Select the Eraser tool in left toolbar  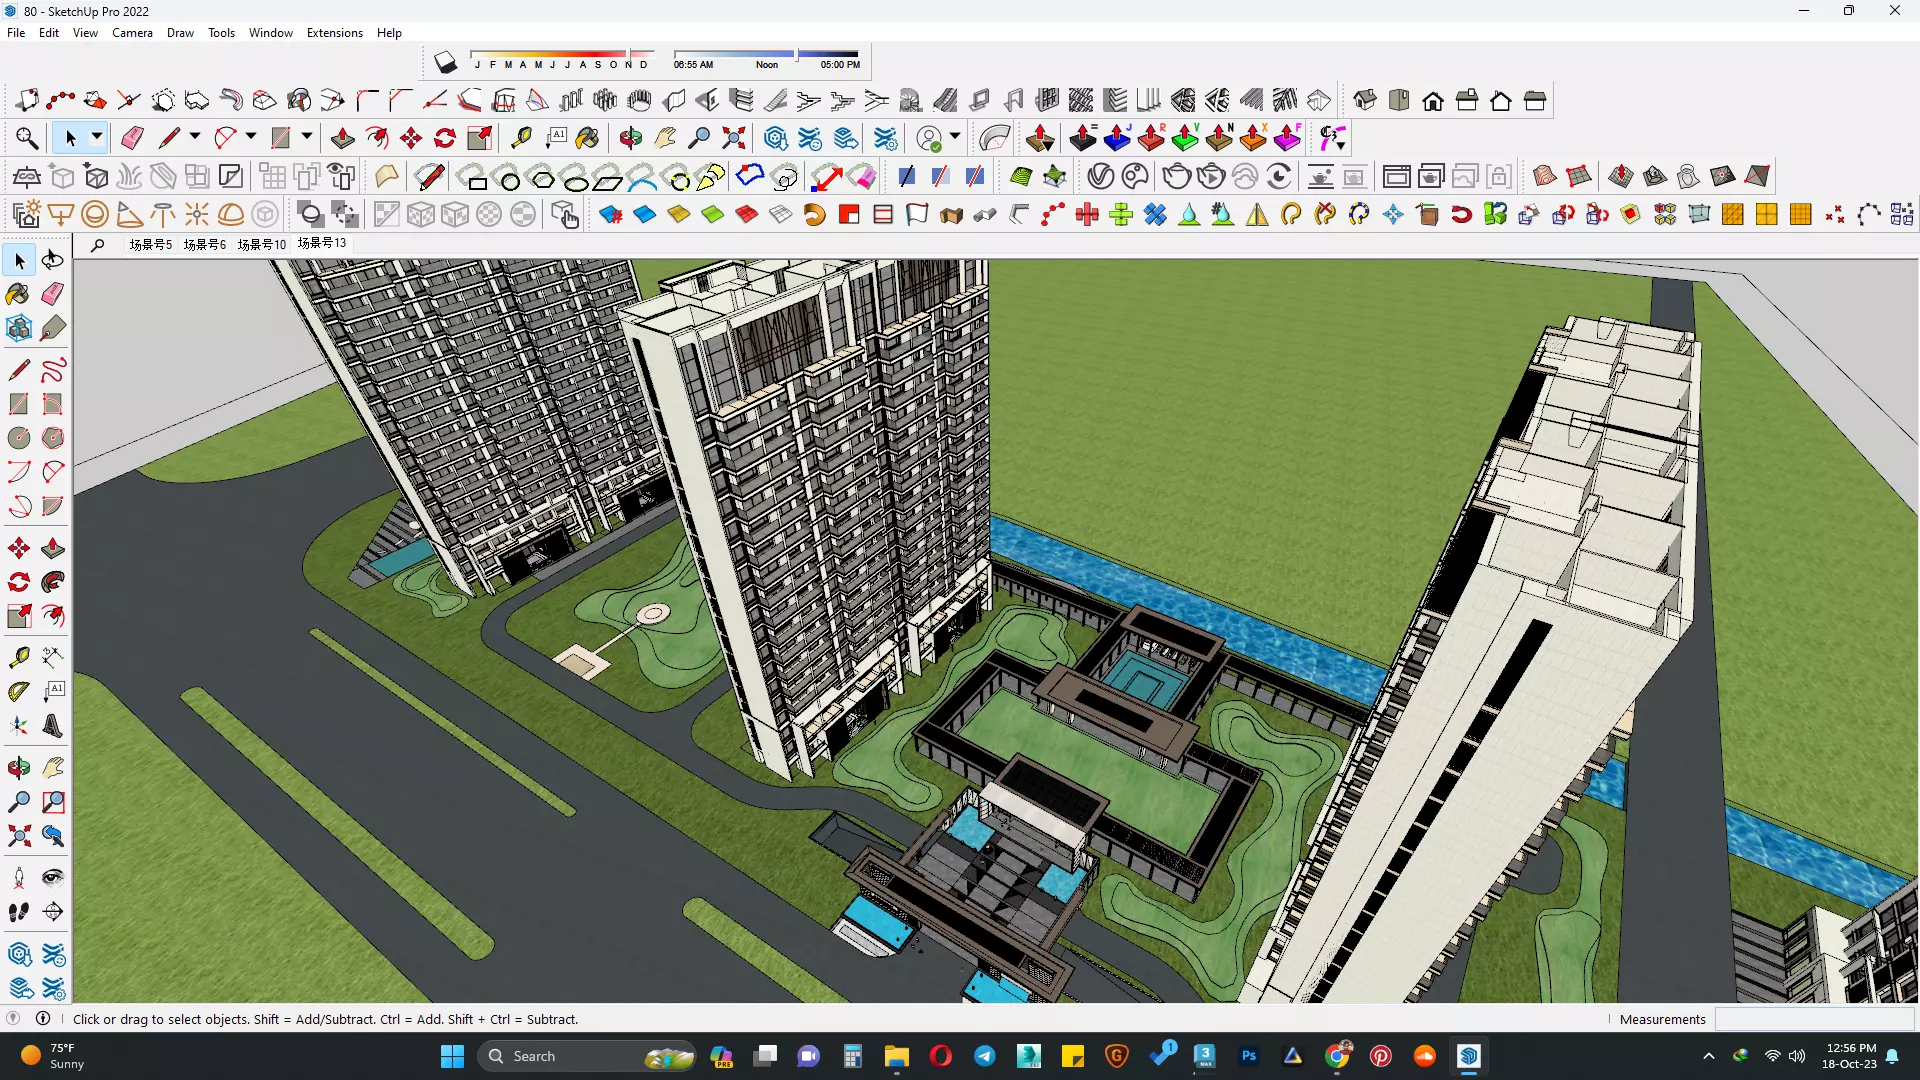(53, 294)
